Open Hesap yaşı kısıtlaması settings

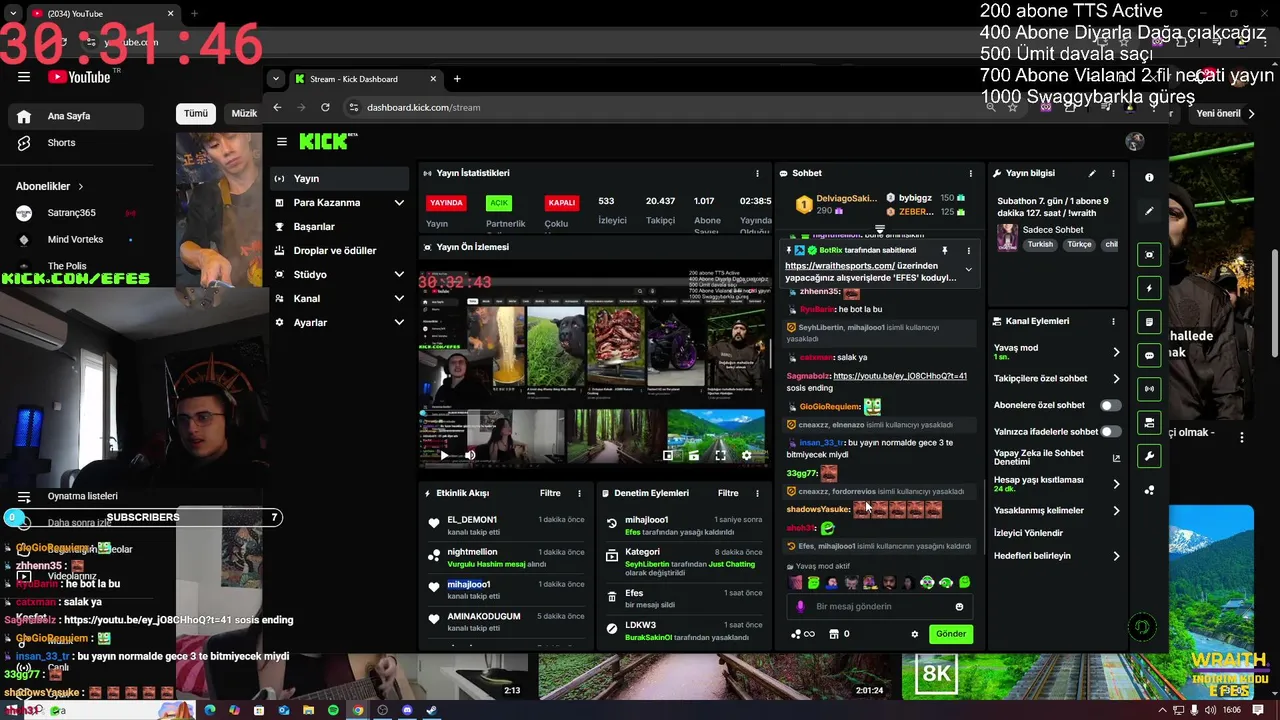[x=1057, y=484]
